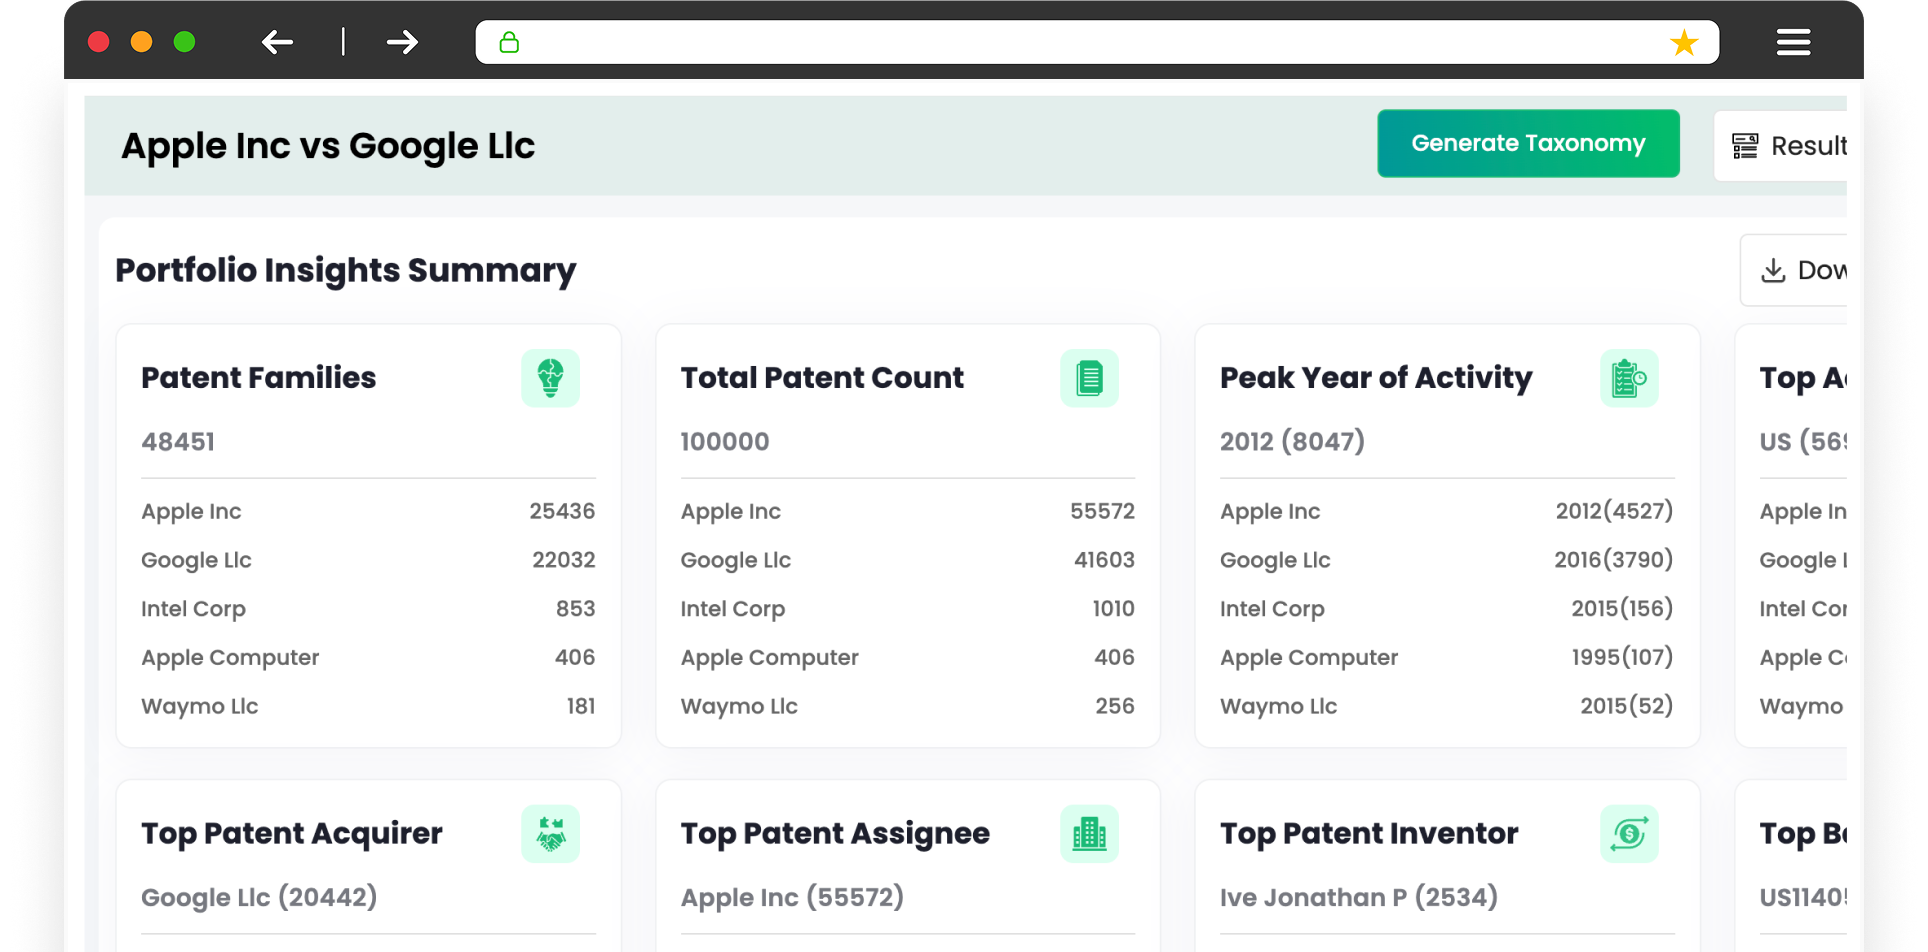1928x952 pixels.
Task: Click the 853 value
Action: click(575, 609)
